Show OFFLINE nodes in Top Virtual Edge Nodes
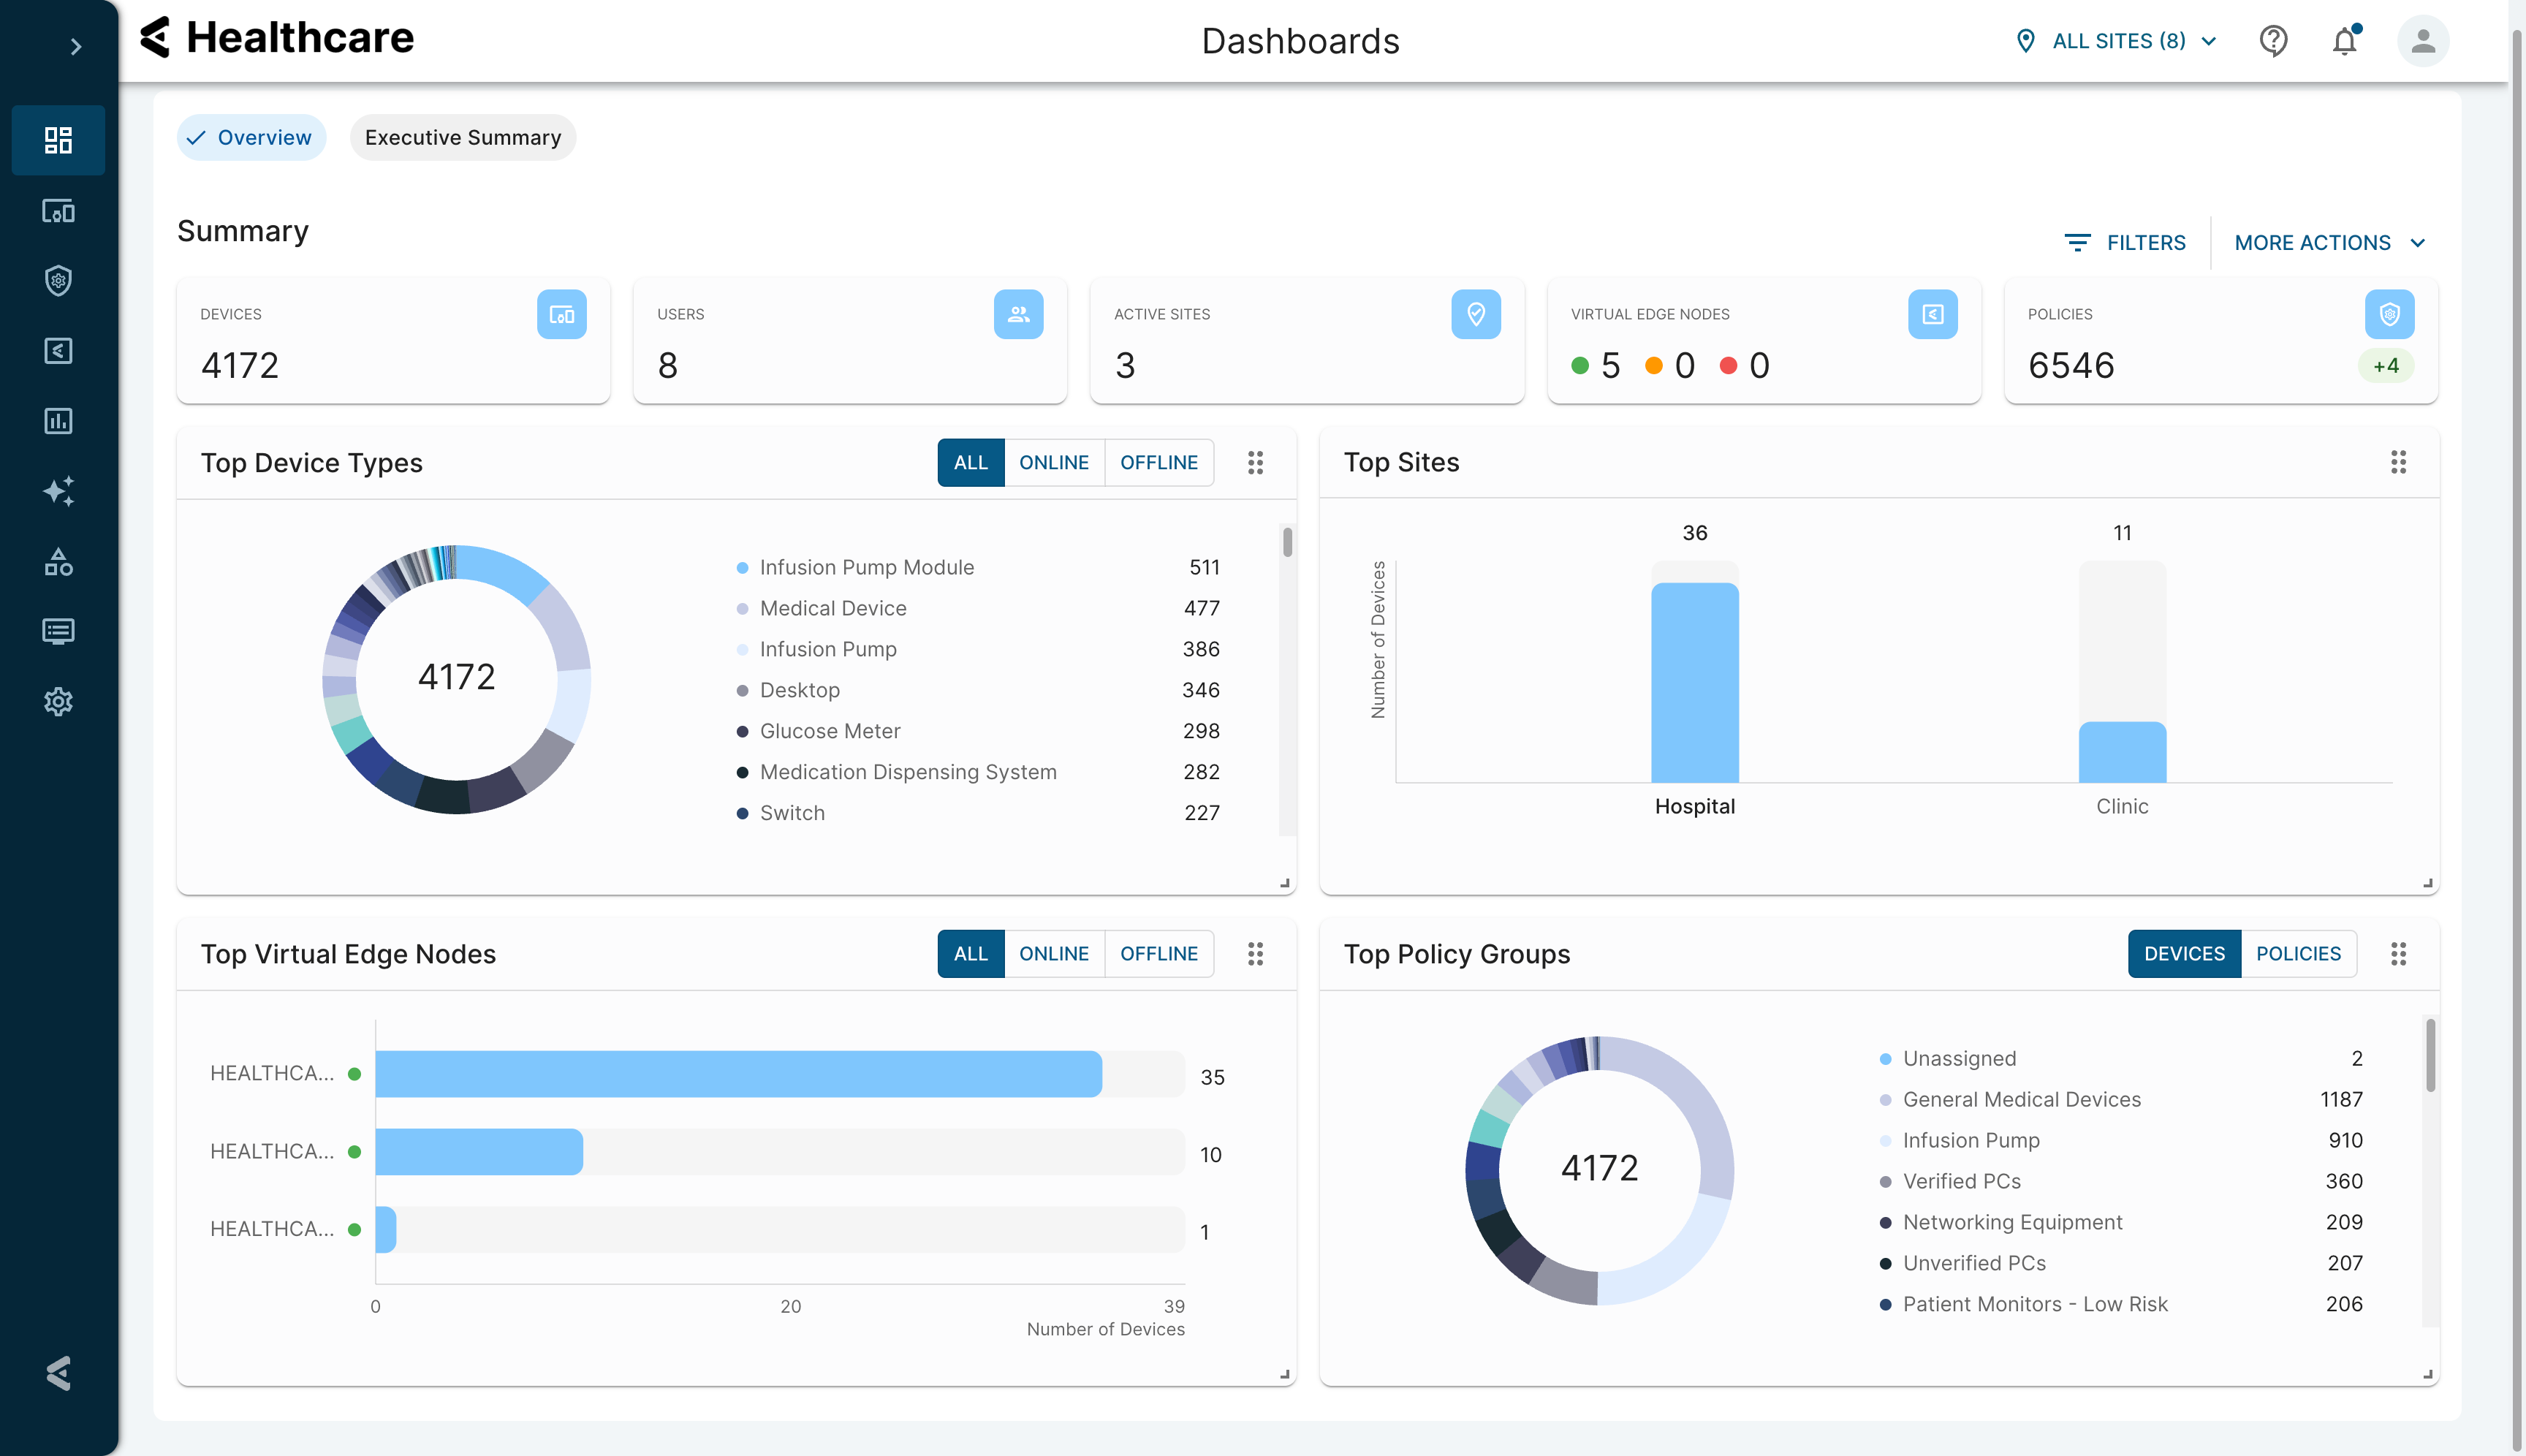The width and height of the screenshot is (2526, 1456). (1158, 954)
